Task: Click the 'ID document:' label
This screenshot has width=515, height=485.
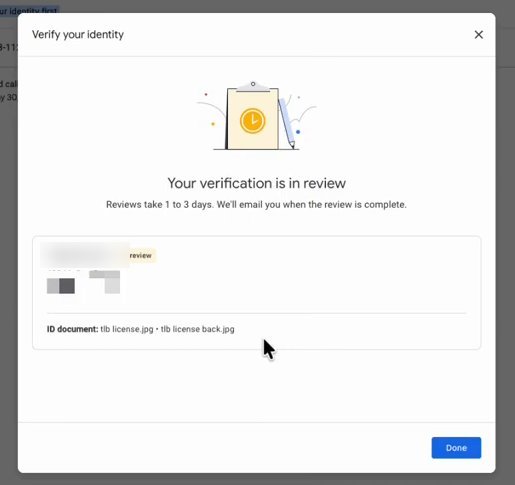Action: coord(72,329)
